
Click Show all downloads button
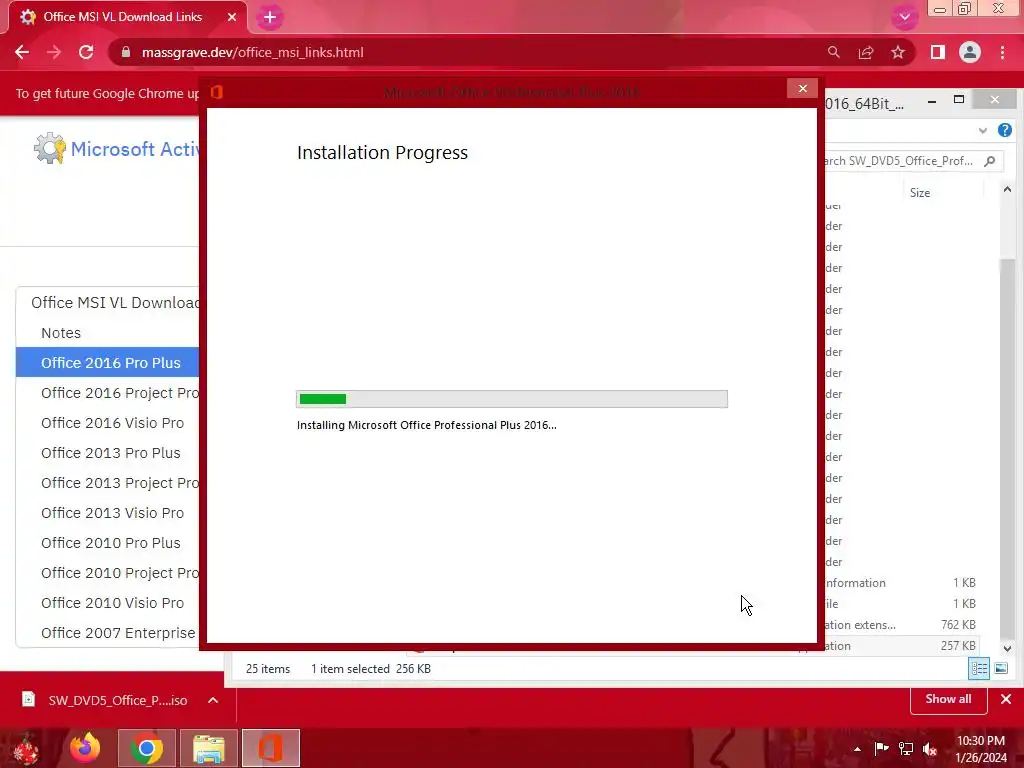948,699
